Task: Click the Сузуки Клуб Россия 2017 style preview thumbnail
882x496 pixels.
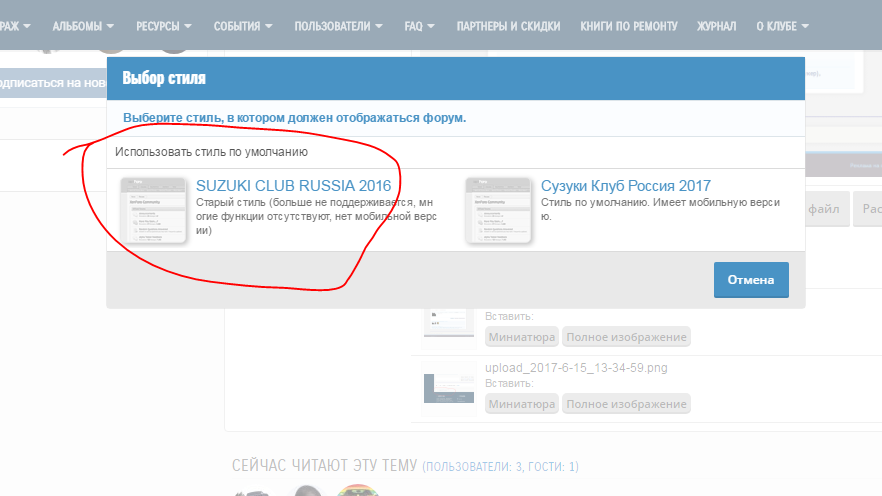Action: tap(498, 210)
